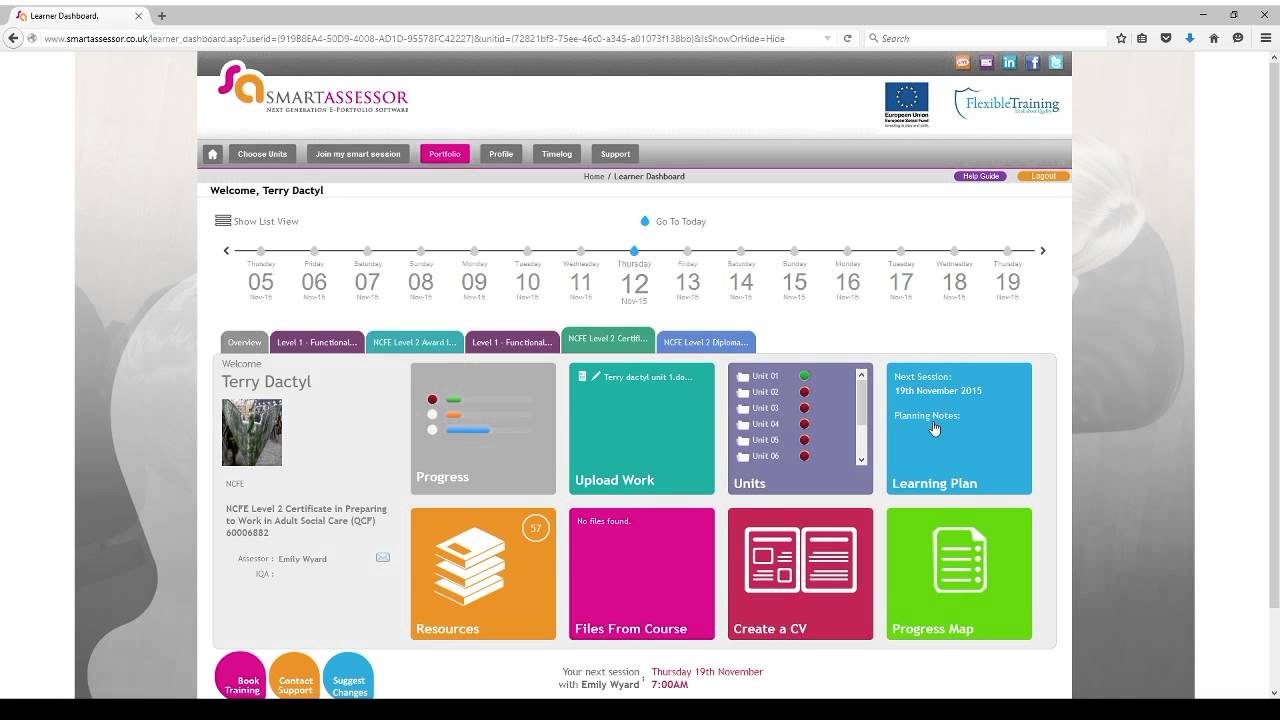Move timeline to previous dates with left arrow
The width and height of the screenshot is (1280, 720).
226,251
